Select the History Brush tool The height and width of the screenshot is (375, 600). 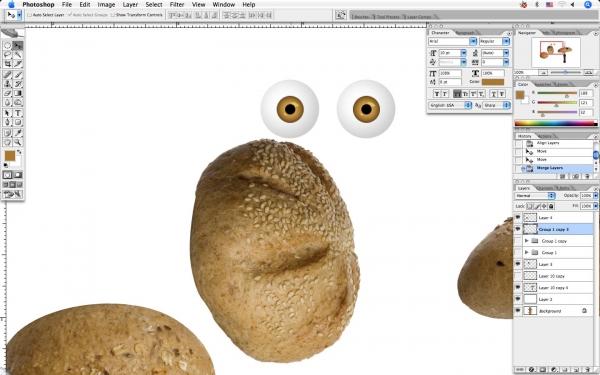coord(18,84)
